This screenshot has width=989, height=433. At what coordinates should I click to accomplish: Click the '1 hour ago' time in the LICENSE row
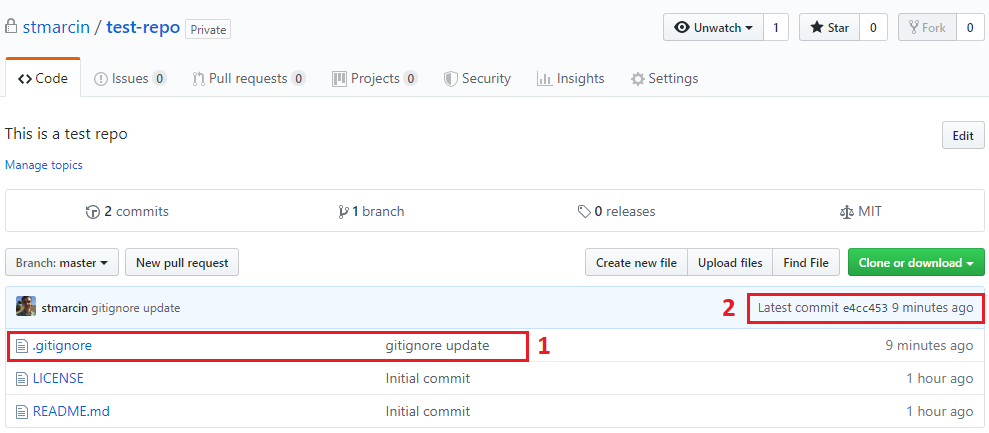click(x=940, y=379)
